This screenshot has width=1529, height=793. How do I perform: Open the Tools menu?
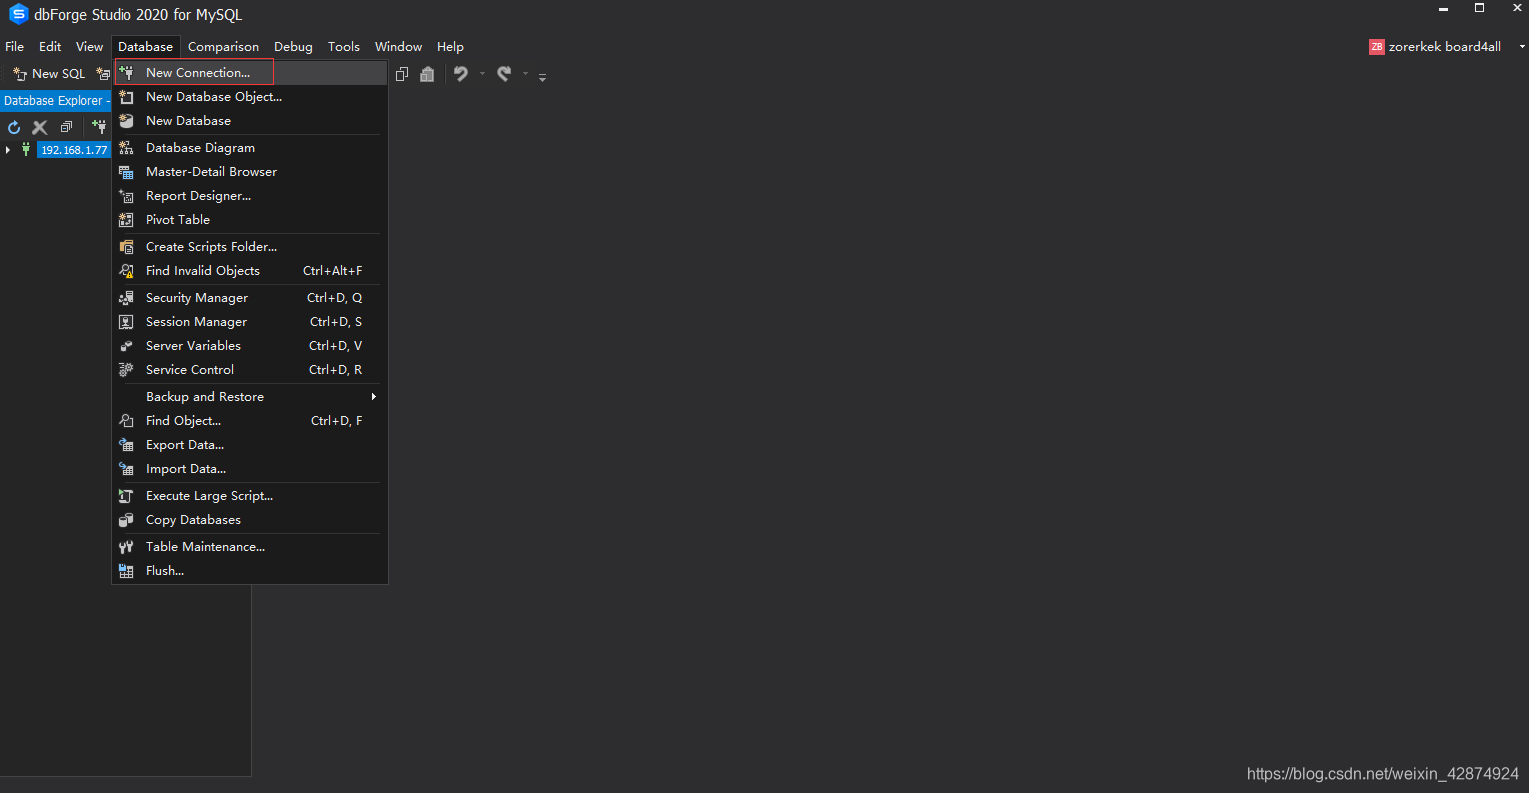(344, 47)
